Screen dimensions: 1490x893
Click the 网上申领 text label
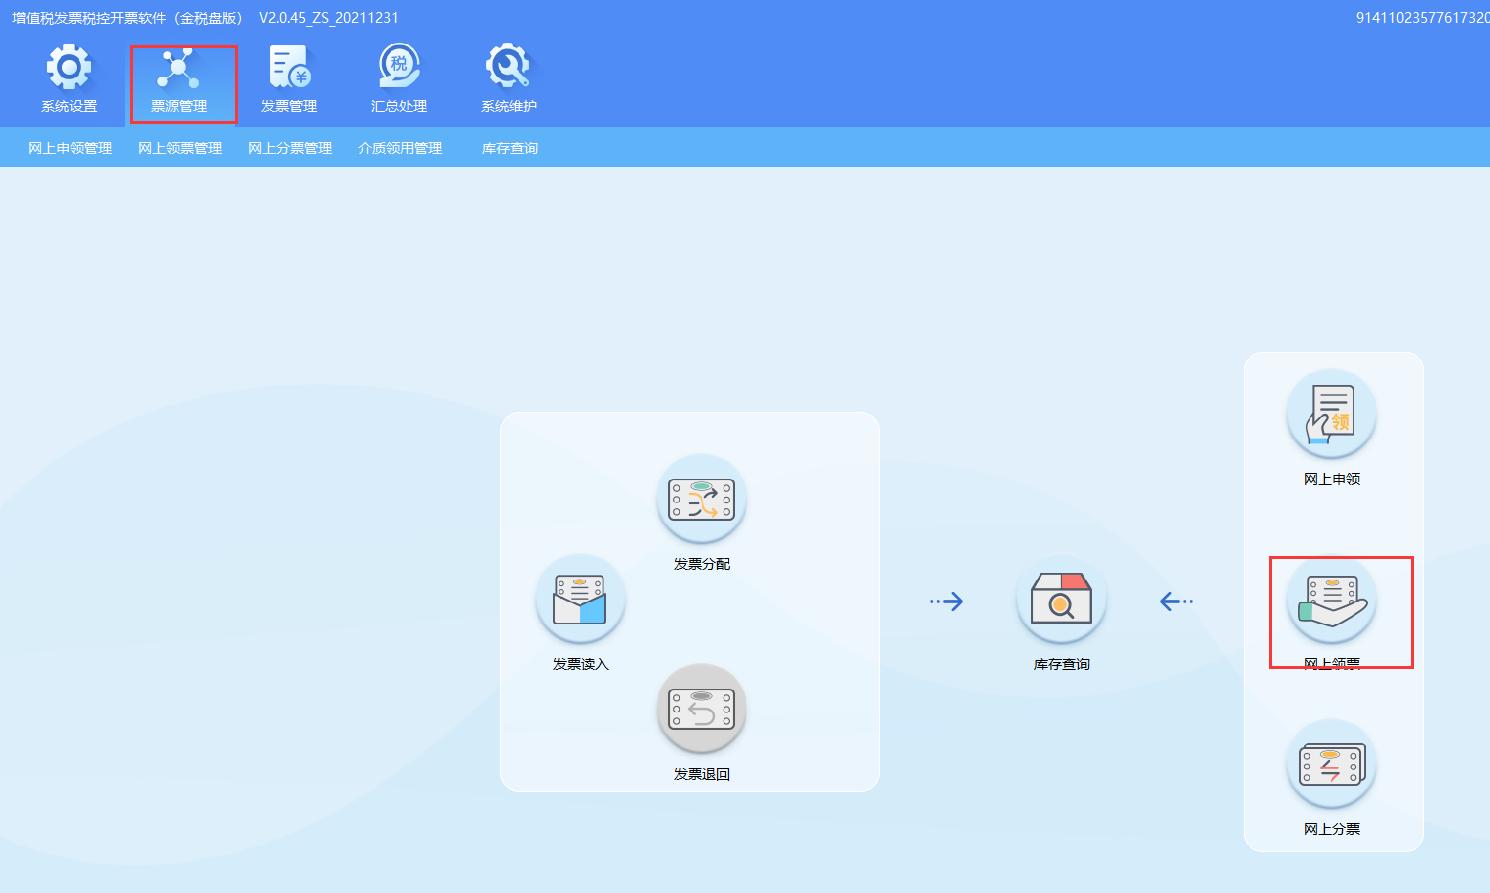coord(1330,478)
